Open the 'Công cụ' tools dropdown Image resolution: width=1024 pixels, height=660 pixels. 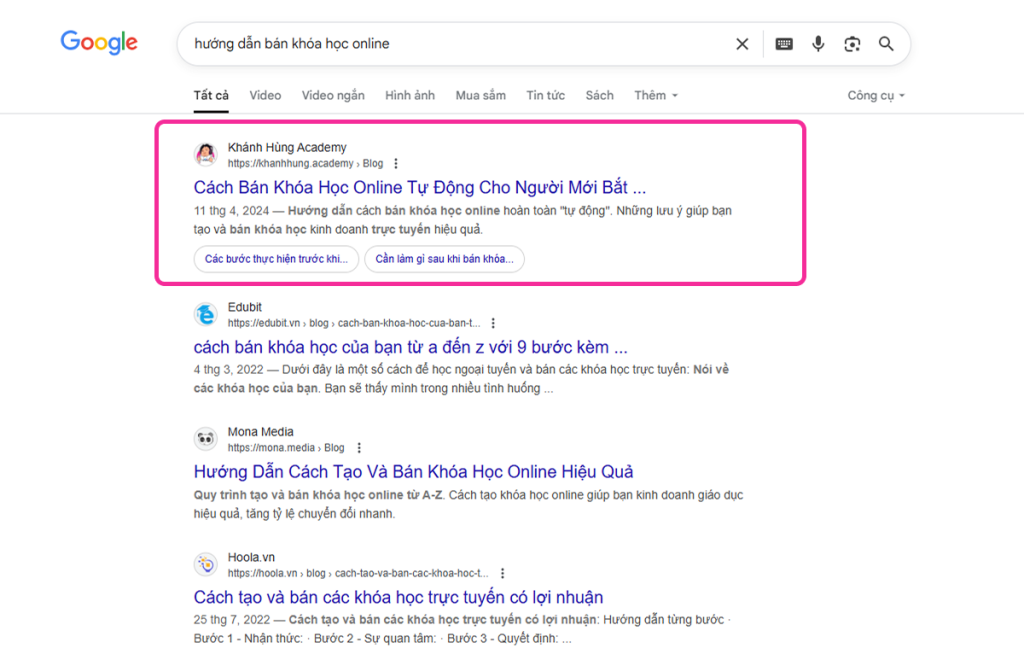tap(876, 95)
